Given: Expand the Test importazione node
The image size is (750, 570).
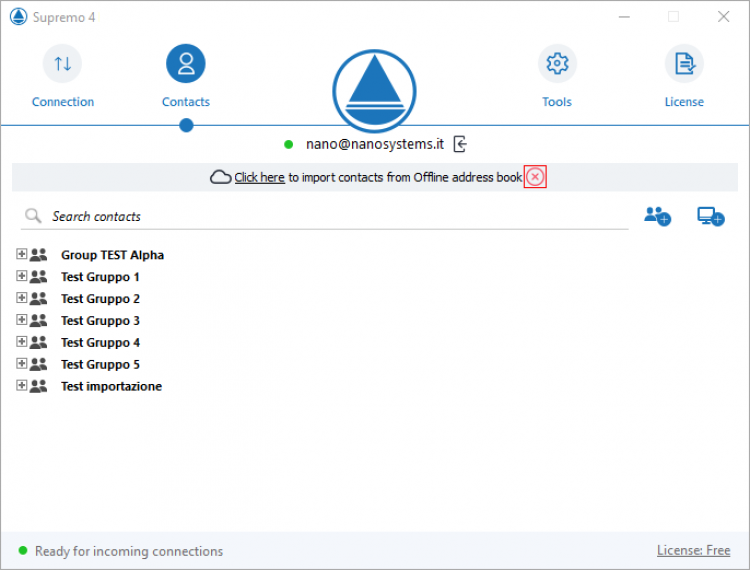Looking at the screenshot, I should pyautogui.click(x=22, y=385).
